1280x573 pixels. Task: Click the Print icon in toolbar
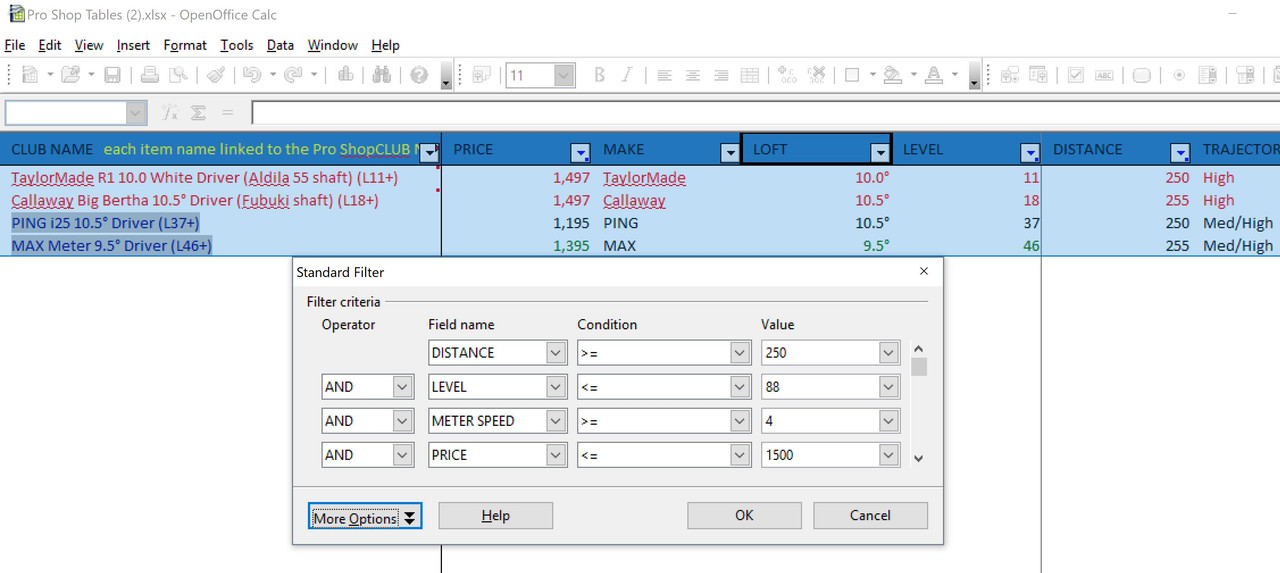coord(150,75)
